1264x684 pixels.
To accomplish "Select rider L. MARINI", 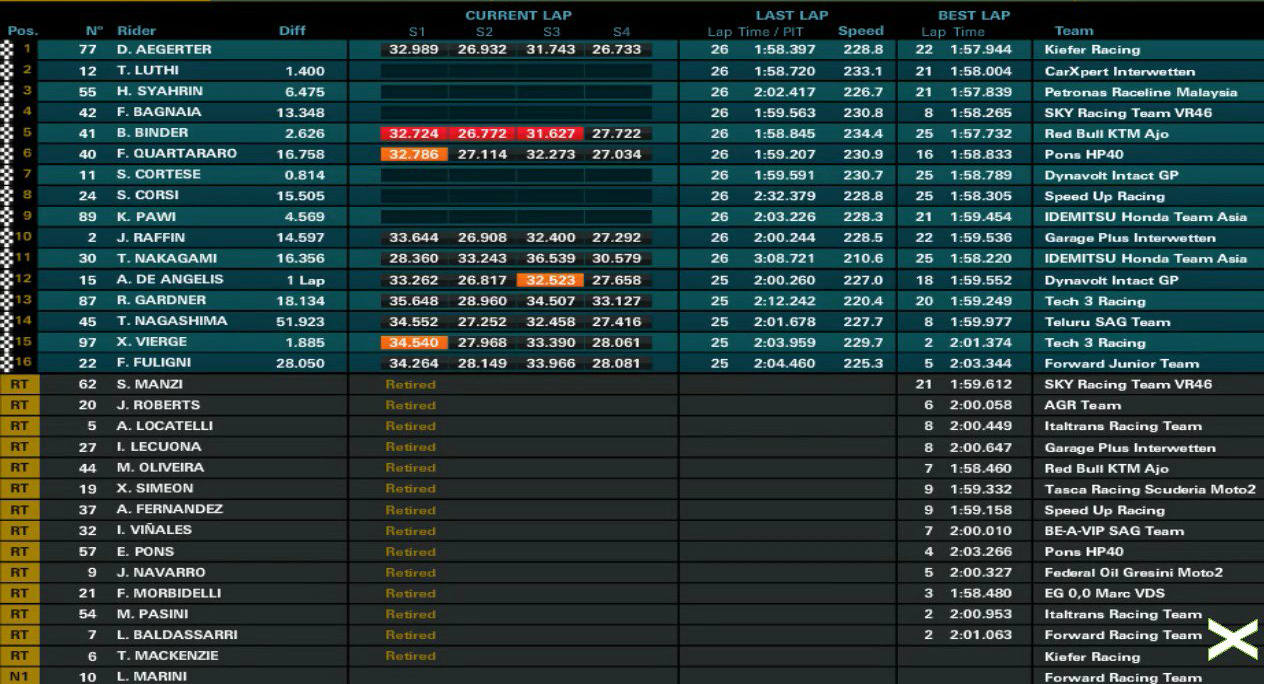I will point(151,677).
